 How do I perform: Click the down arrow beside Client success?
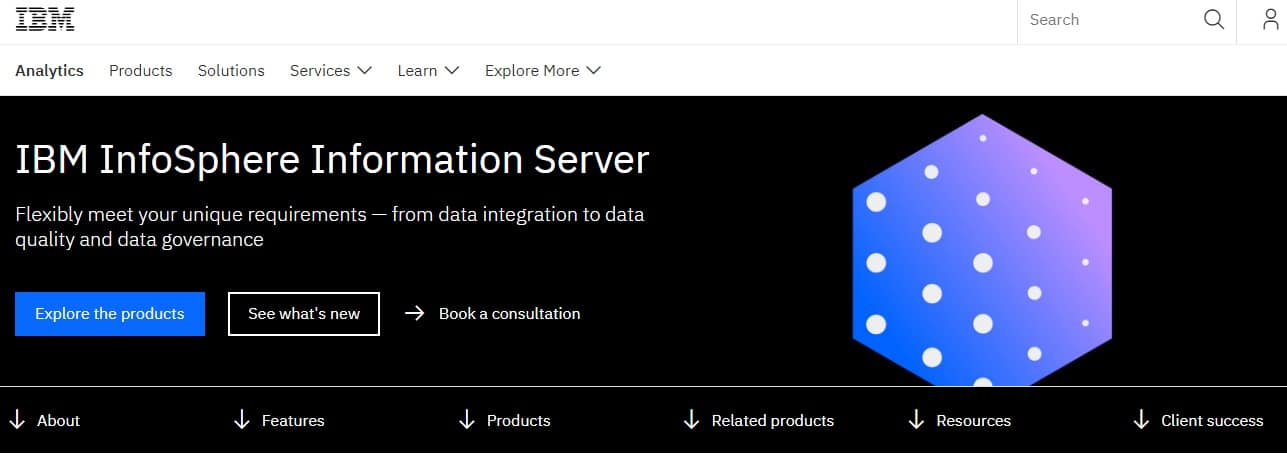tap(1141, 420)
